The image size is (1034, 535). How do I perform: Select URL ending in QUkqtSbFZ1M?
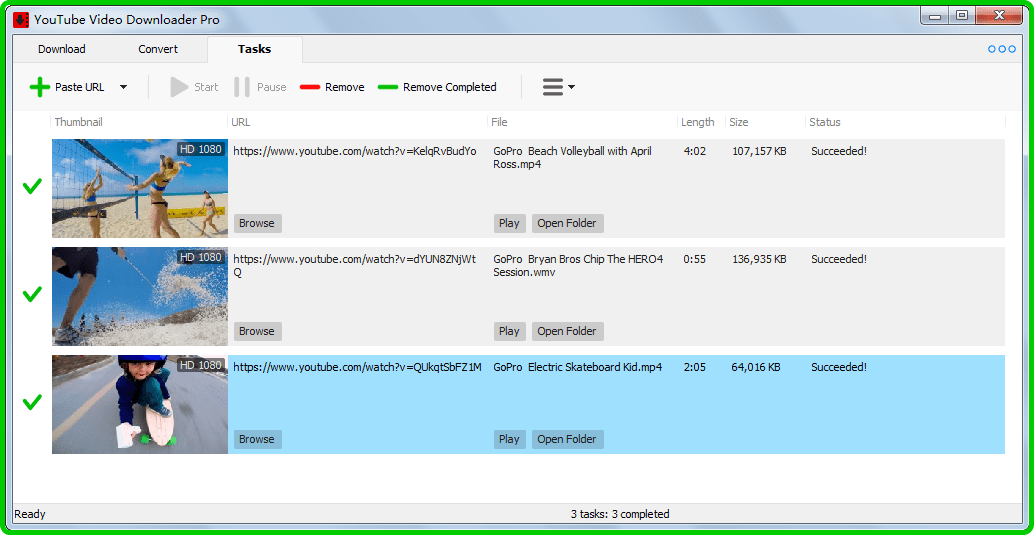357,367
